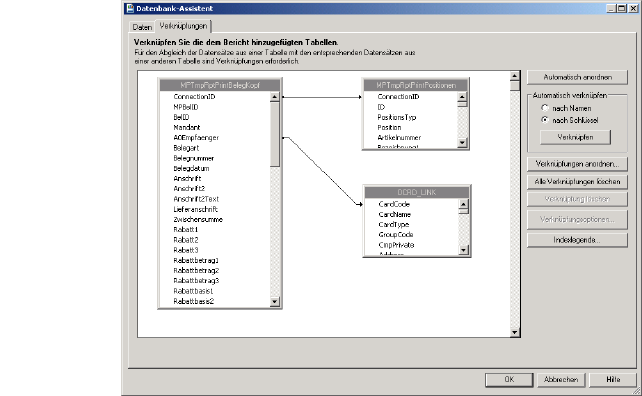Click scroll up arrow of the link canvas
Viewport: 642px width, 396px height.
coord(515,76)
